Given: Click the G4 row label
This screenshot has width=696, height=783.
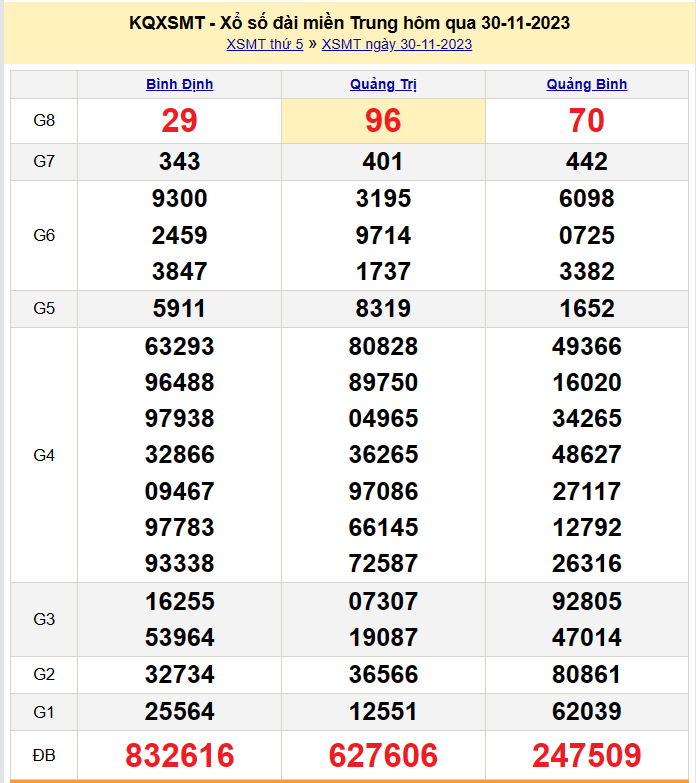Looking at the screenshot, I should (44, 455).
